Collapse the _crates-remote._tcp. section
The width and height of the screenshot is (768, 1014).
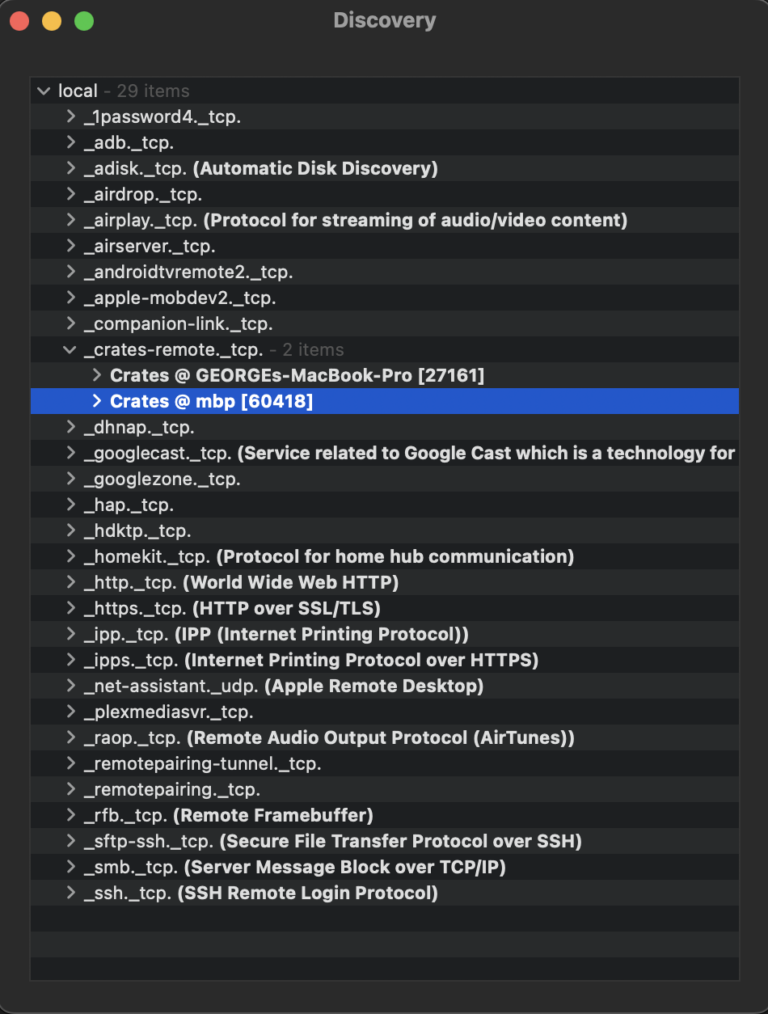[70, 349]
